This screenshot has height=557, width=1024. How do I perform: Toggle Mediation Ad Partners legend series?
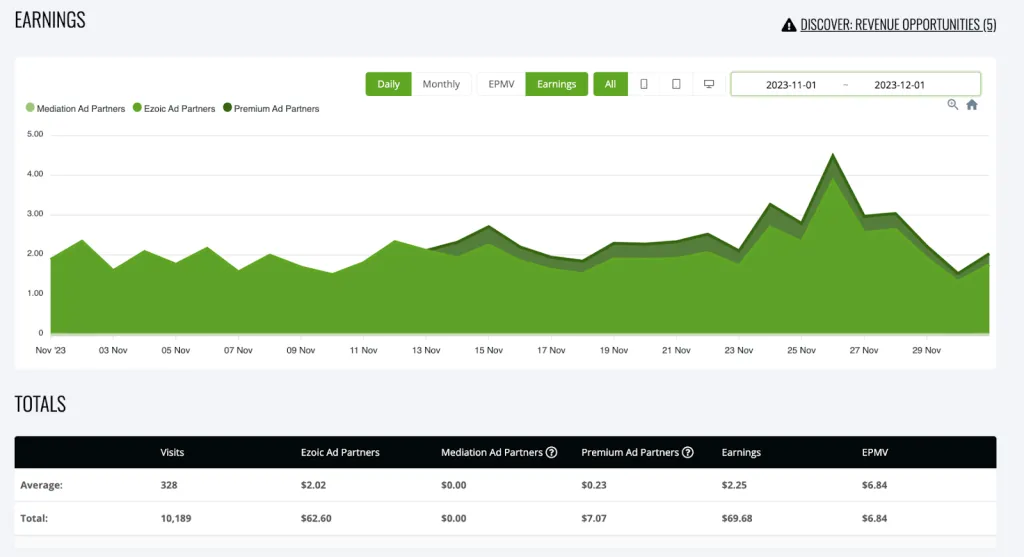click(75, 108)
